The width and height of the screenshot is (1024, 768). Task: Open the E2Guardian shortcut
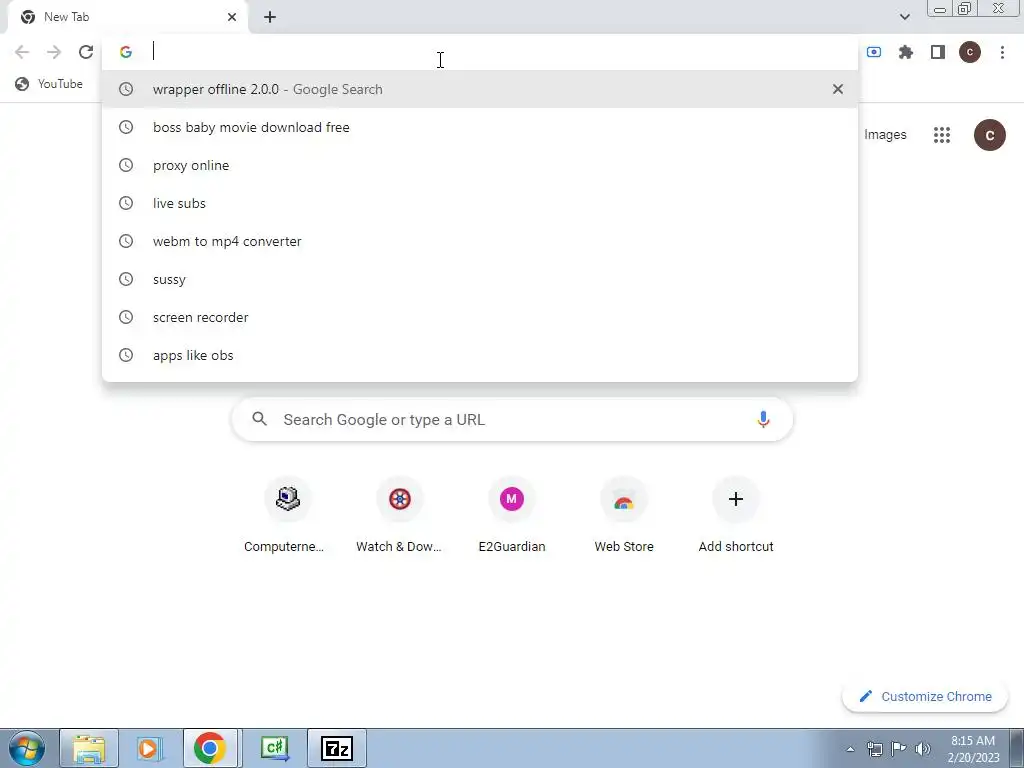tap(511, 516)
